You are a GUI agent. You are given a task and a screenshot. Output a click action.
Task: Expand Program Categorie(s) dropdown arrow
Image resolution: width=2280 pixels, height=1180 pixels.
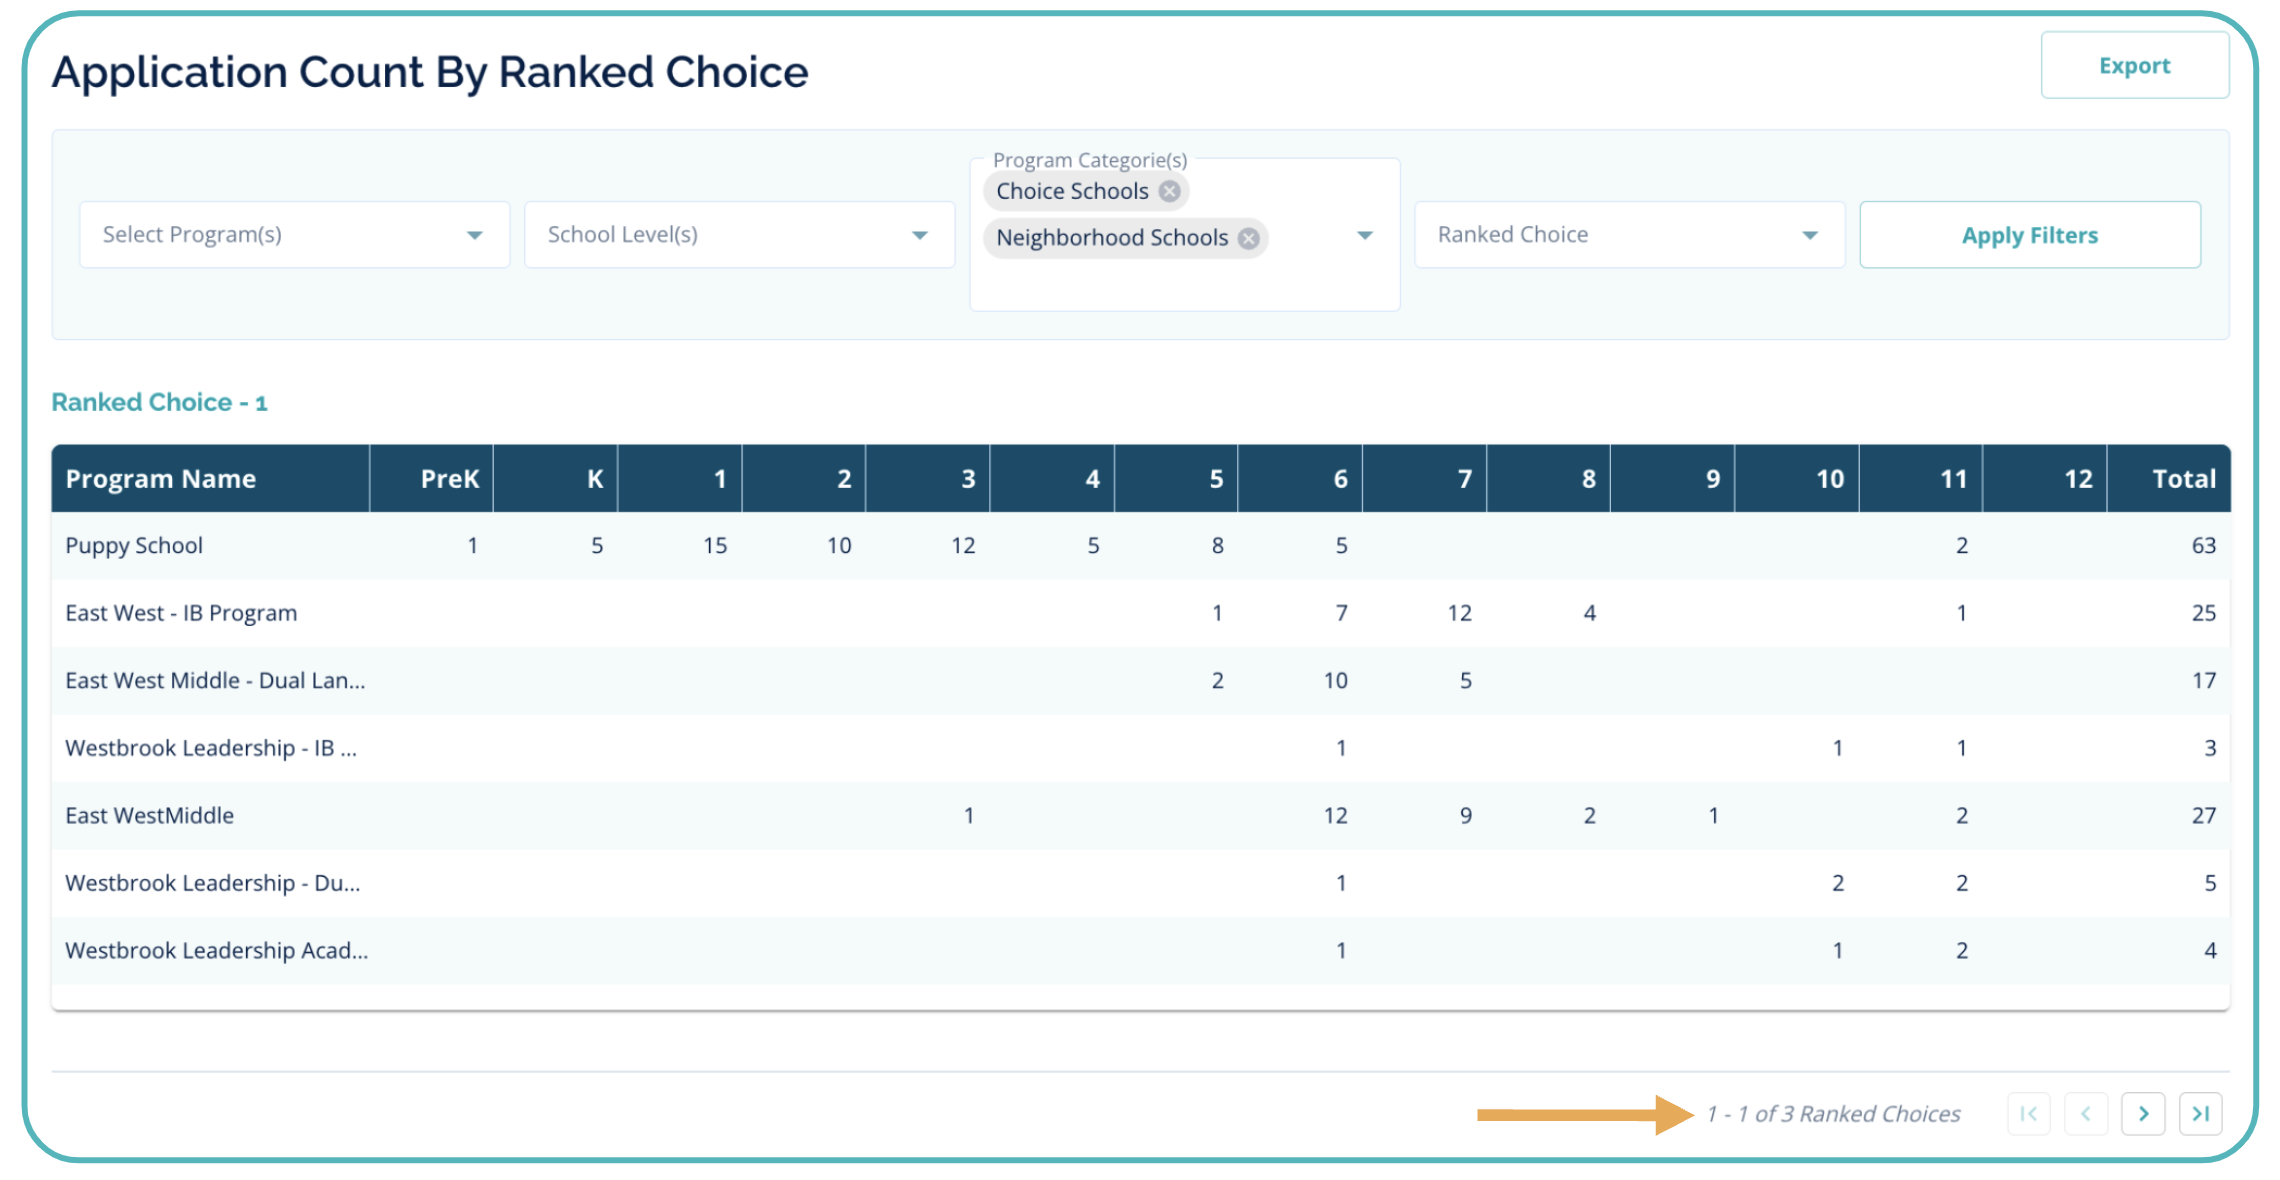pos(1364,235)
